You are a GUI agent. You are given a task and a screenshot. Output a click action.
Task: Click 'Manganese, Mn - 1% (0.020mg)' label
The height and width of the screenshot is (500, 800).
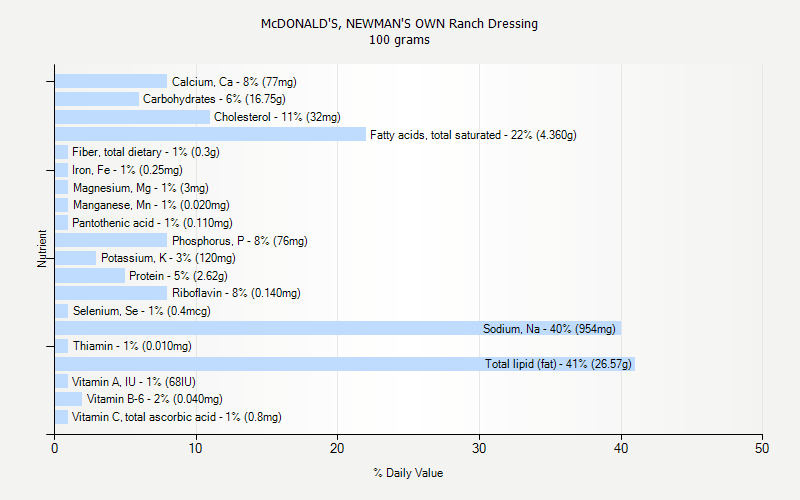click(151, 205)
